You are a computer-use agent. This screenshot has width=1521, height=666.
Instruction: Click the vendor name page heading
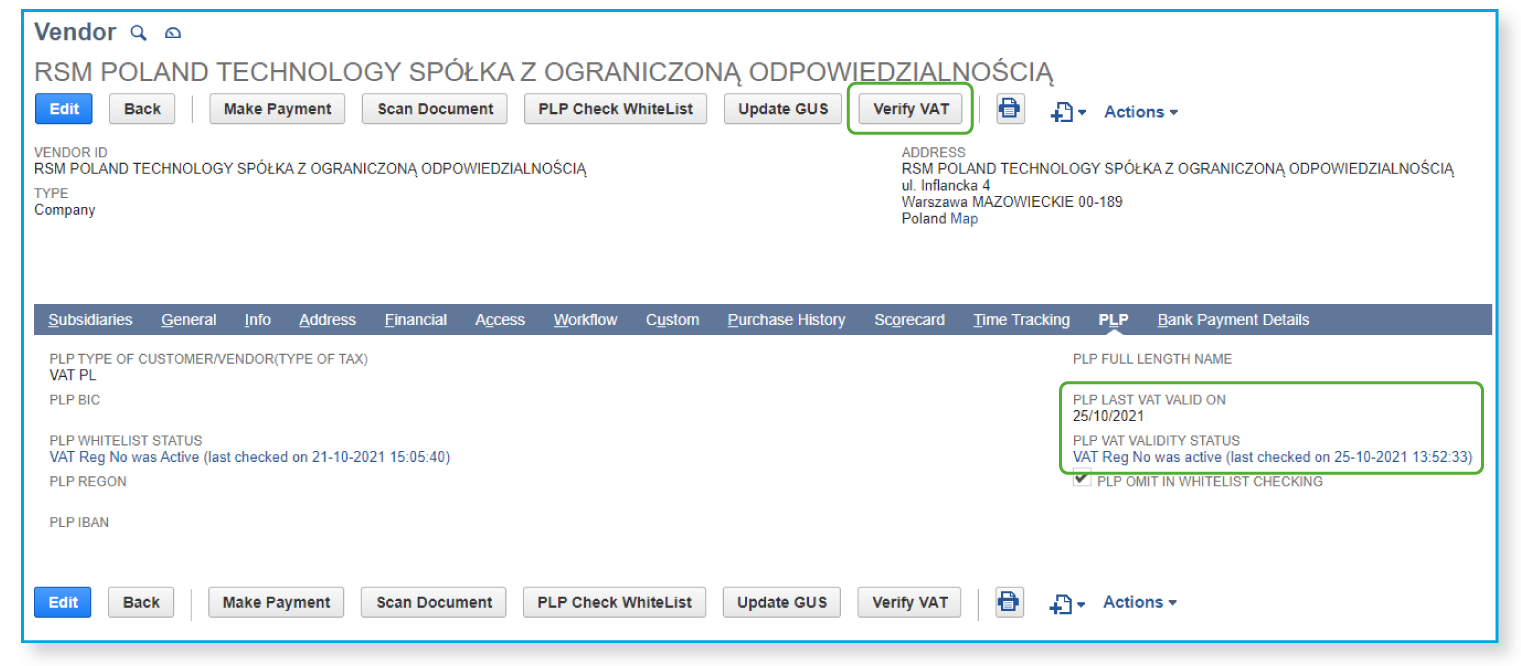544,72
